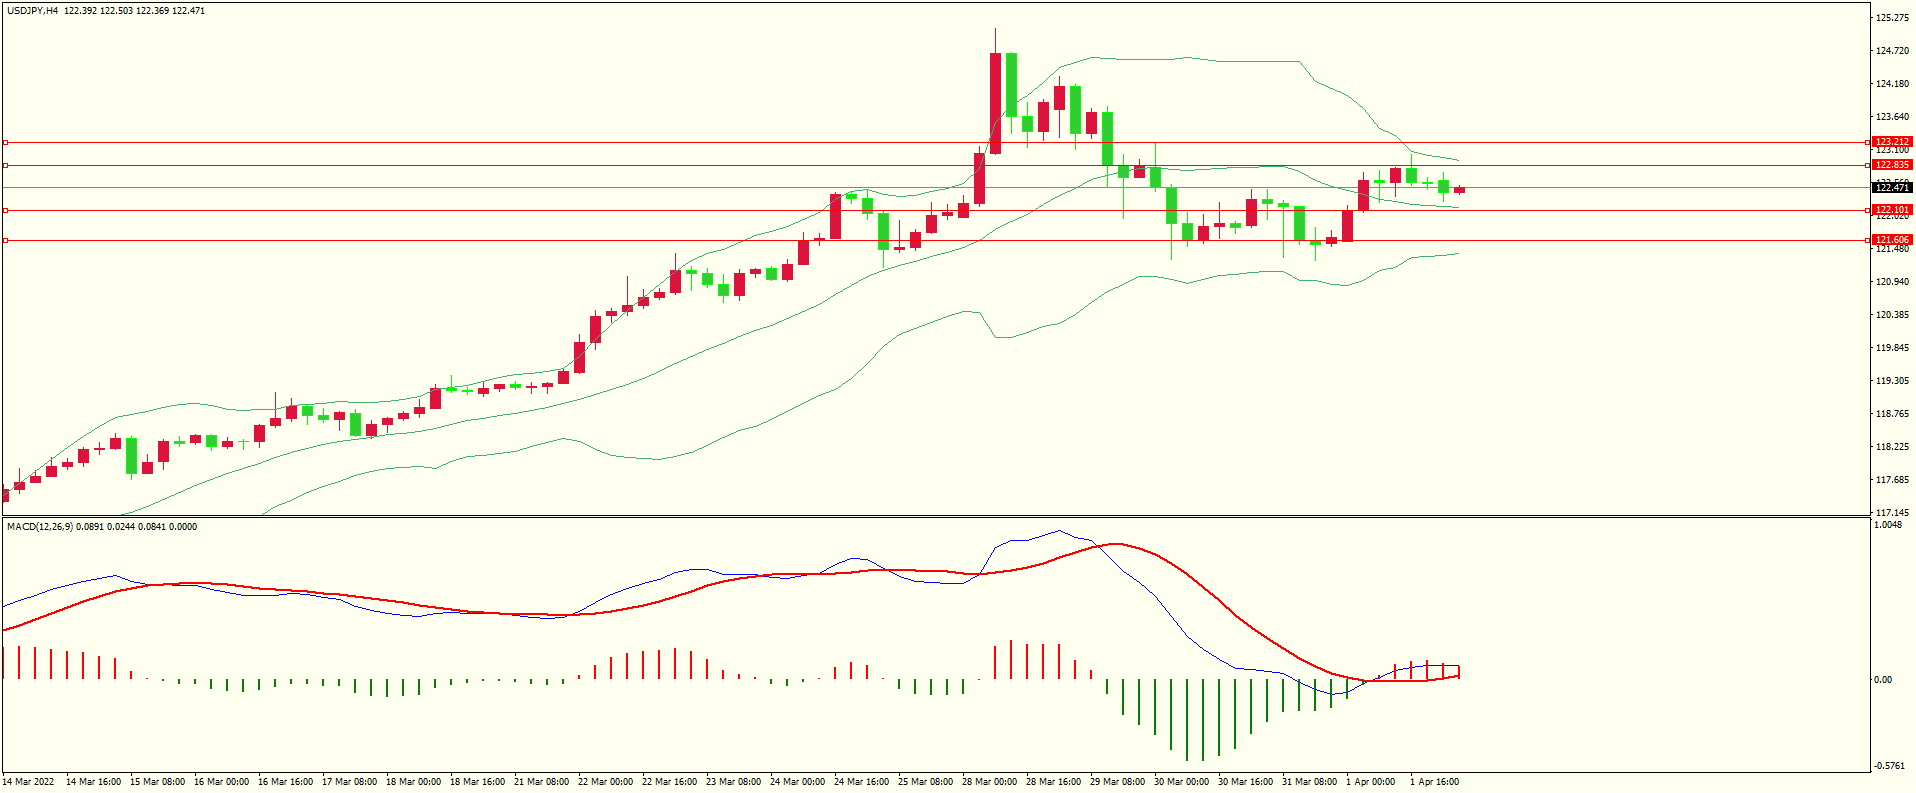Click the 122.101 red price label
The width and height of the screenshot is (1916, 793).
coord(1892,210)
